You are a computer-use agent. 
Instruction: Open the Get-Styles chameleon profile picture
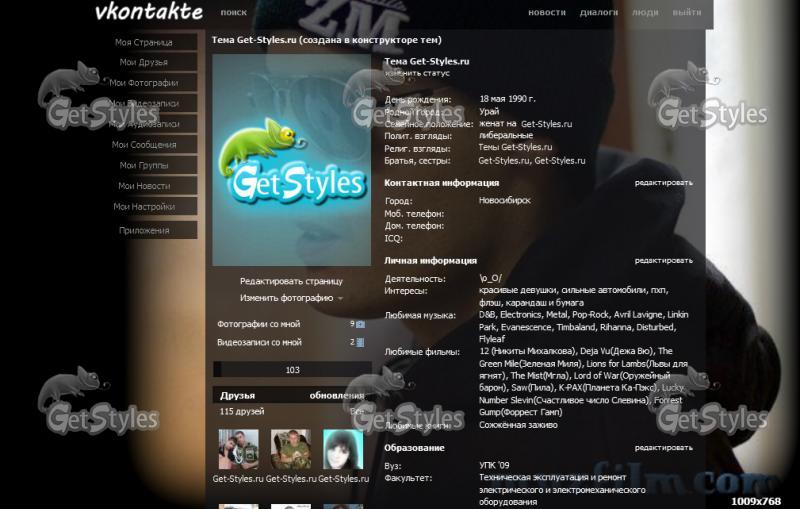point(292,160)
